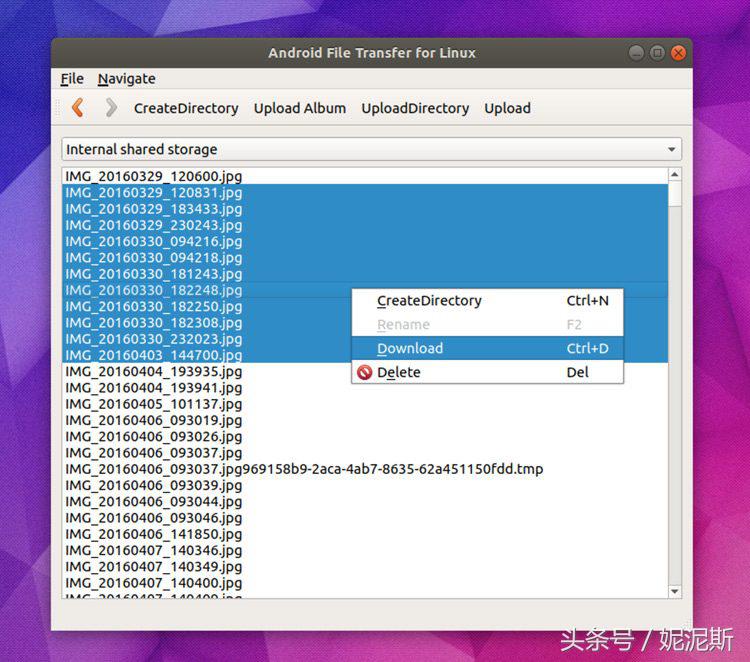The height and width of the screenshot is (662, 750).
Task: Select IMG_20160406_093037.jpg
Action: [365, 452]
